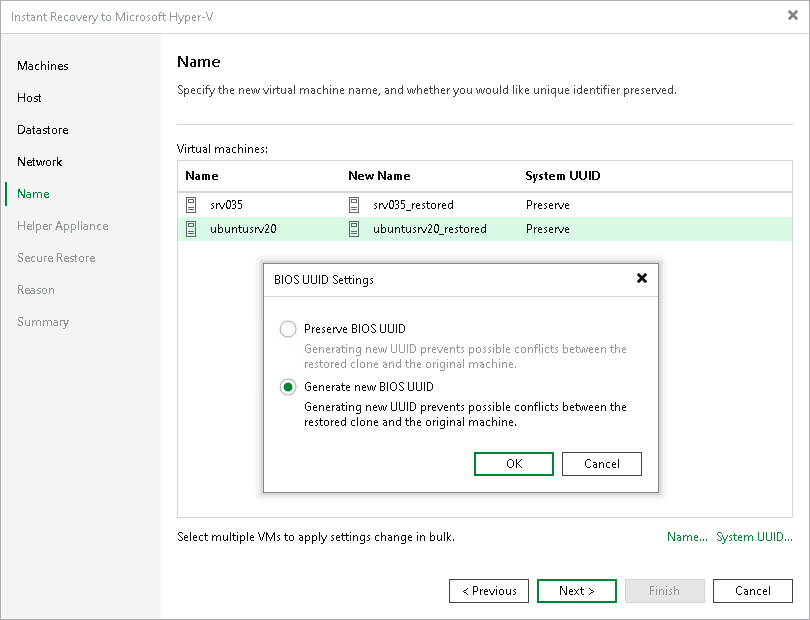Screen dimensions: 810x620
Task: Click the srv035_restored server icon
Action: 354,205
